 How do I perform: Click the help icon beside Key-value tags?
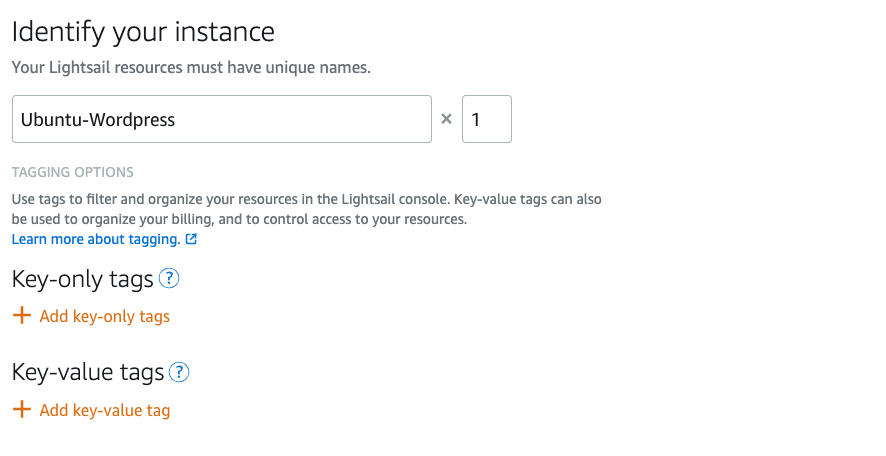[x=179, y=373]
